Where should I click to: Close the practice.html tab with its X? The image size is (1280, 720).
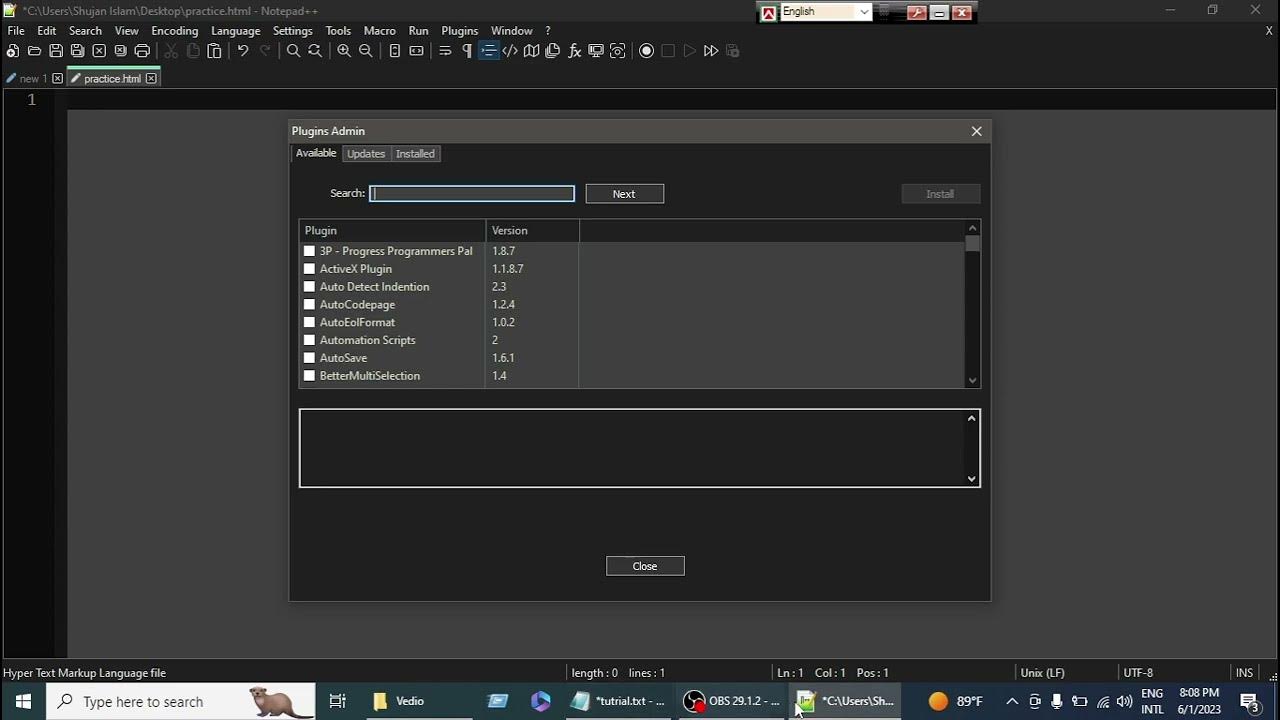[x=151, y=78]
